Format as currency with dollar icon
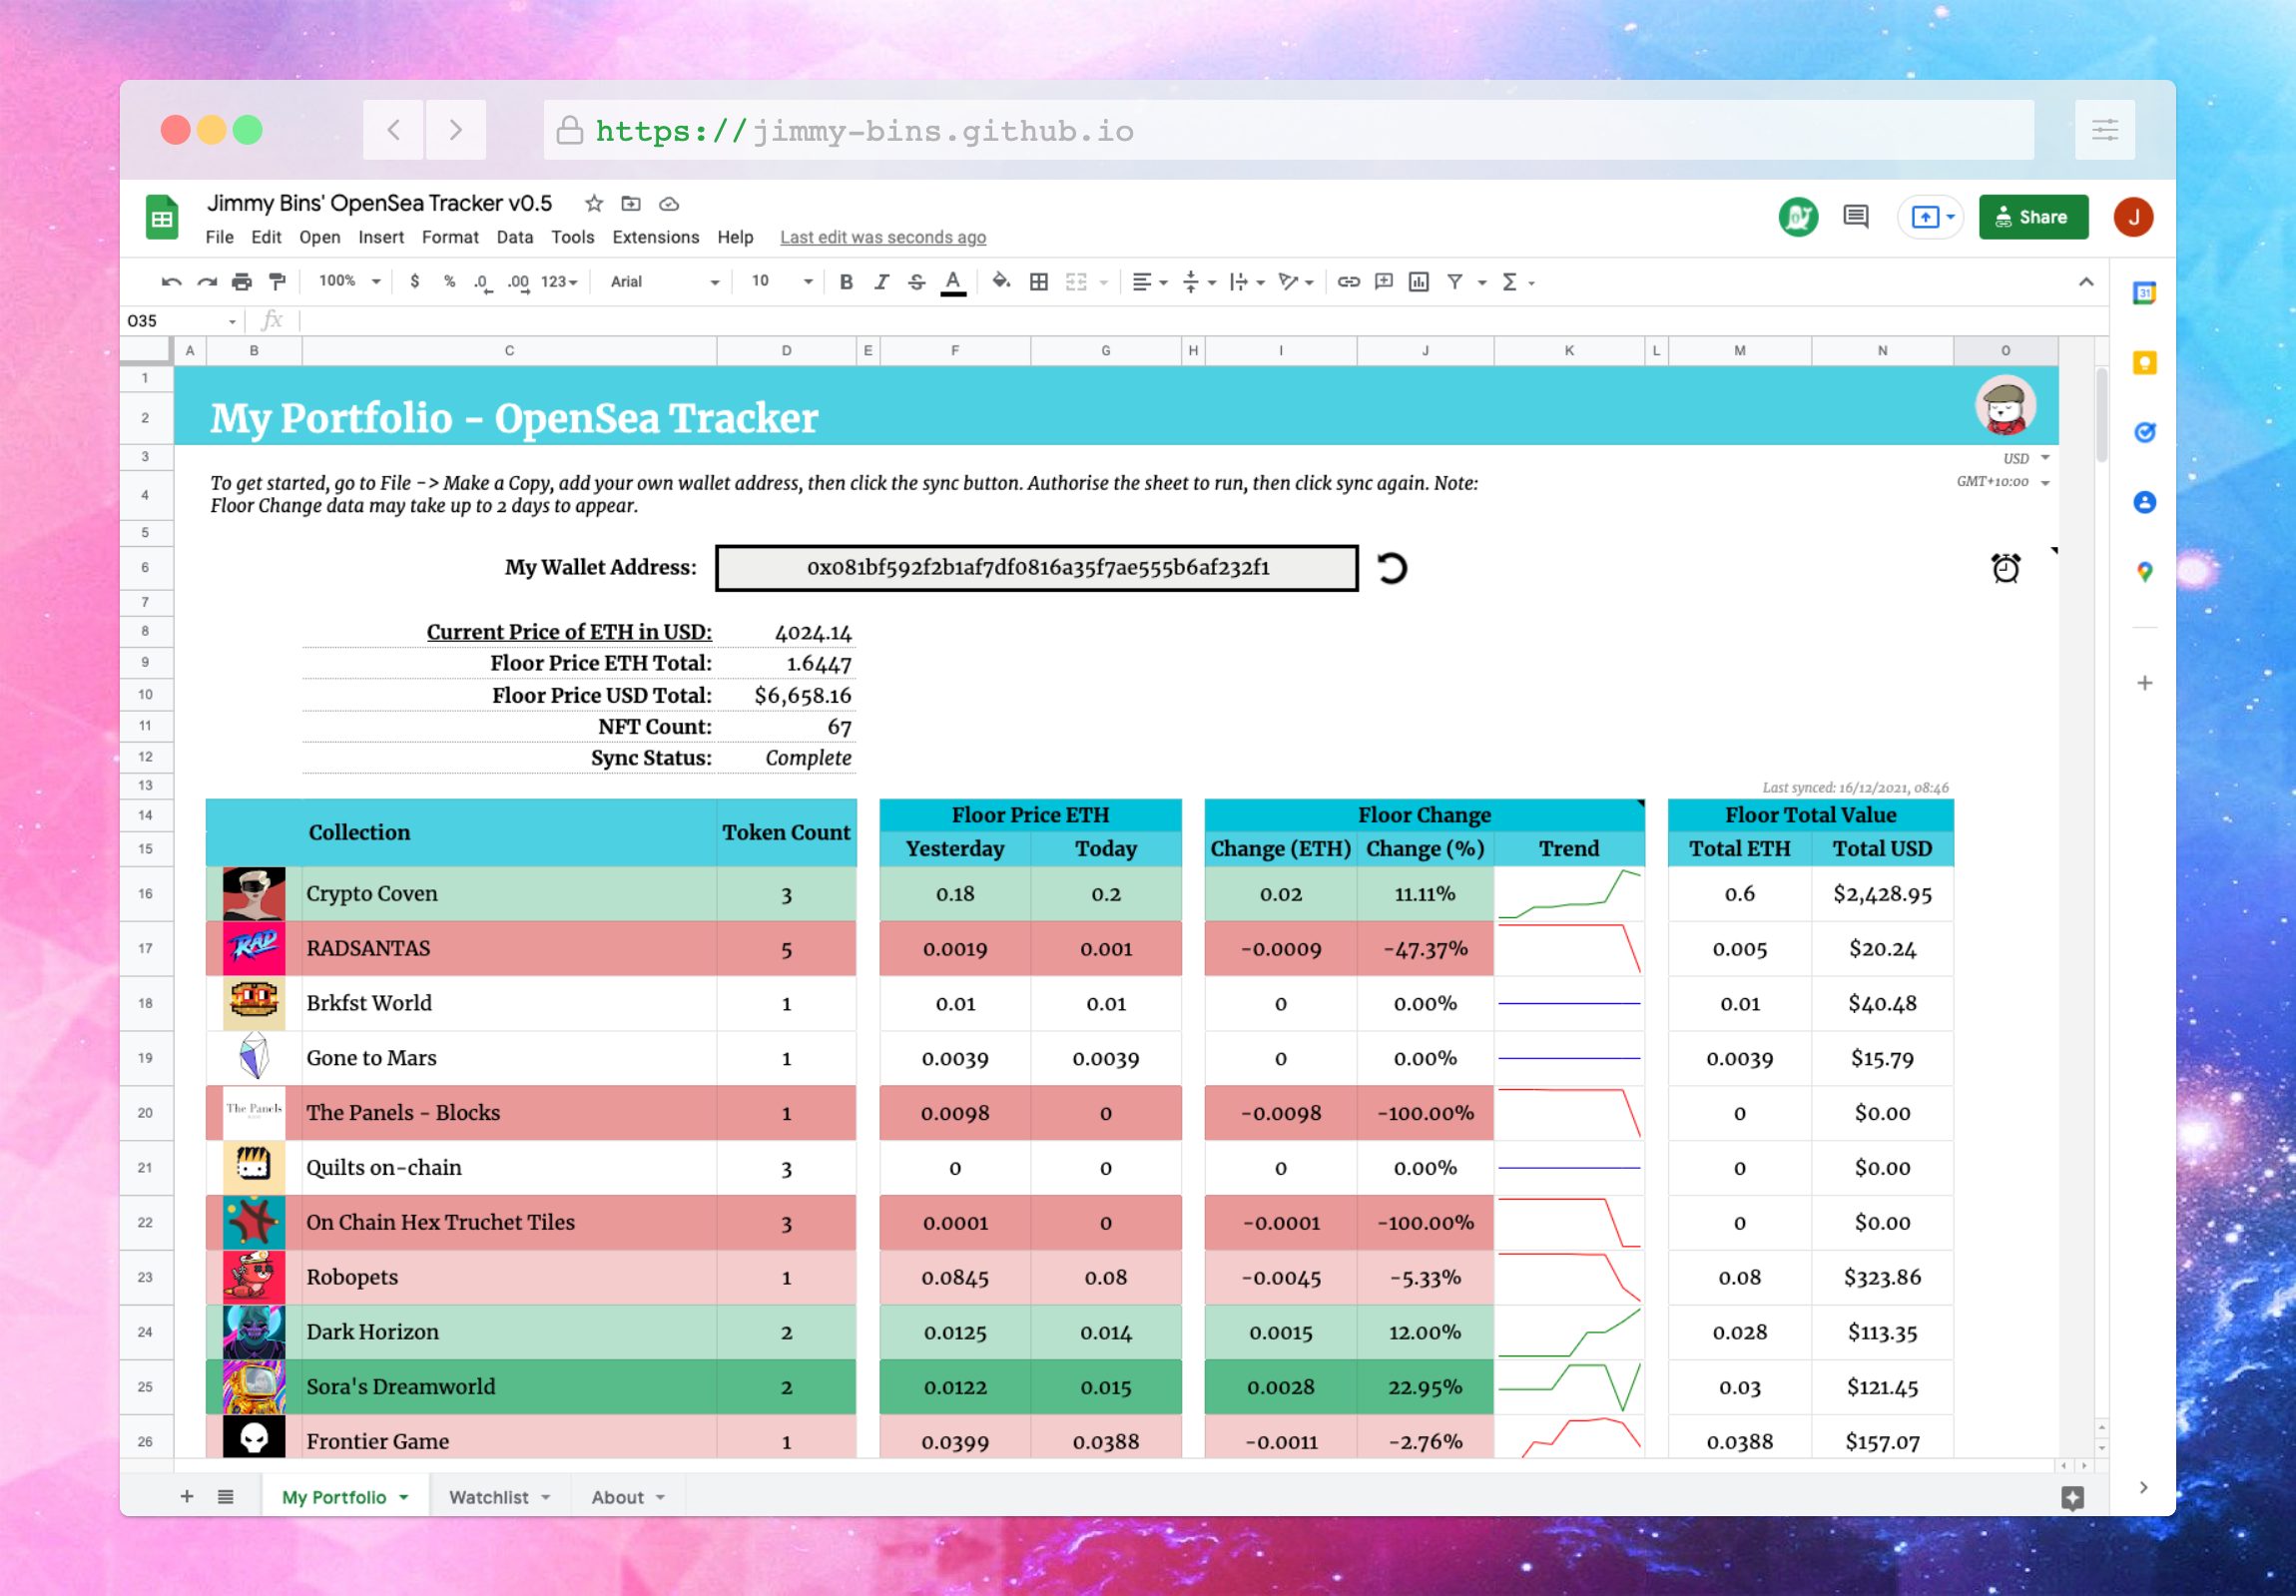The width and height of the screenshot is (2296, 1596). (x=414, y=282)
